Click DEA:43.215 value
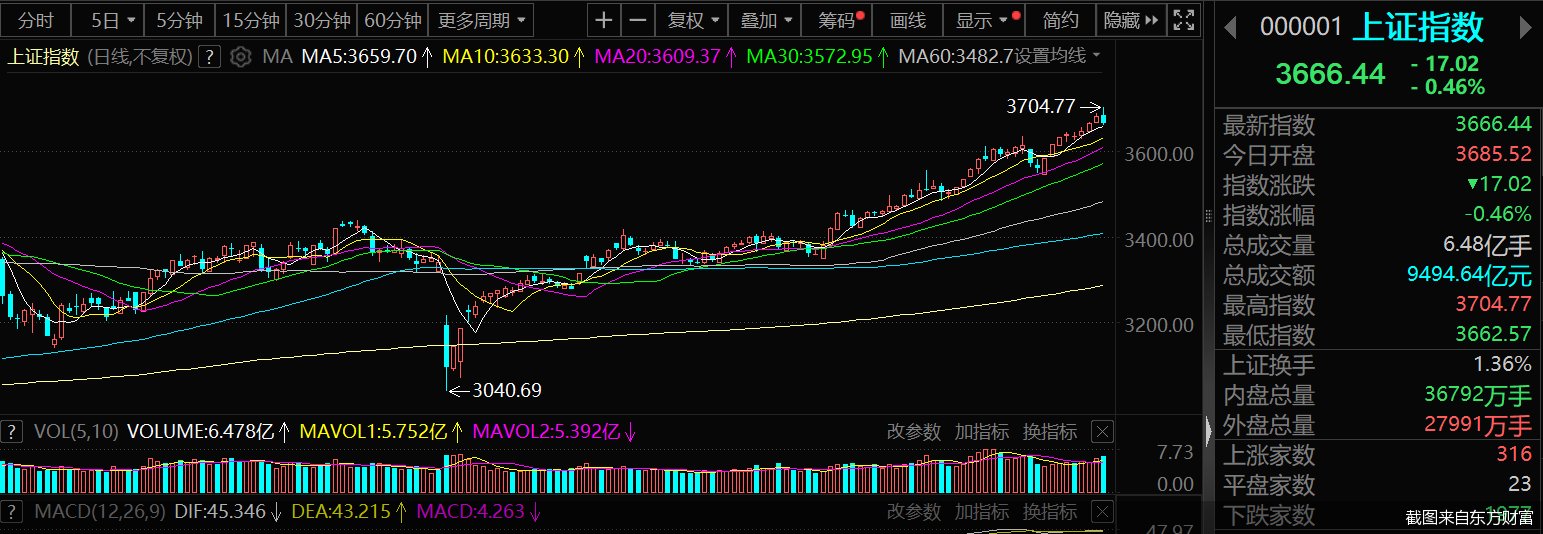This screenshot has height=534, width=1543. pyautogui.click(x=339, y=512)
